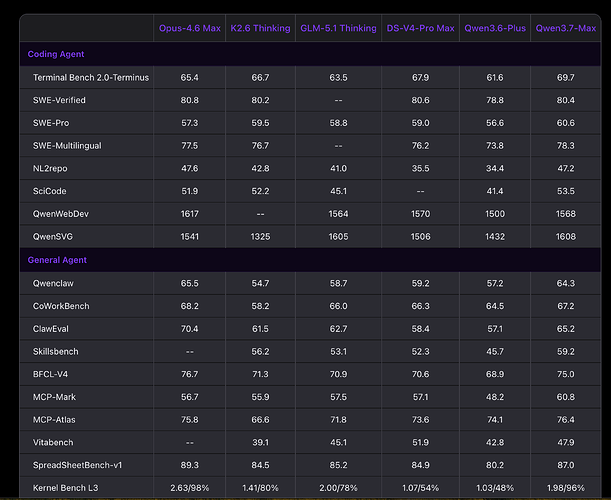The image size is (611, 500).
Task: Select the 78.3 SWE-Multilingual score
Action: 566,146
